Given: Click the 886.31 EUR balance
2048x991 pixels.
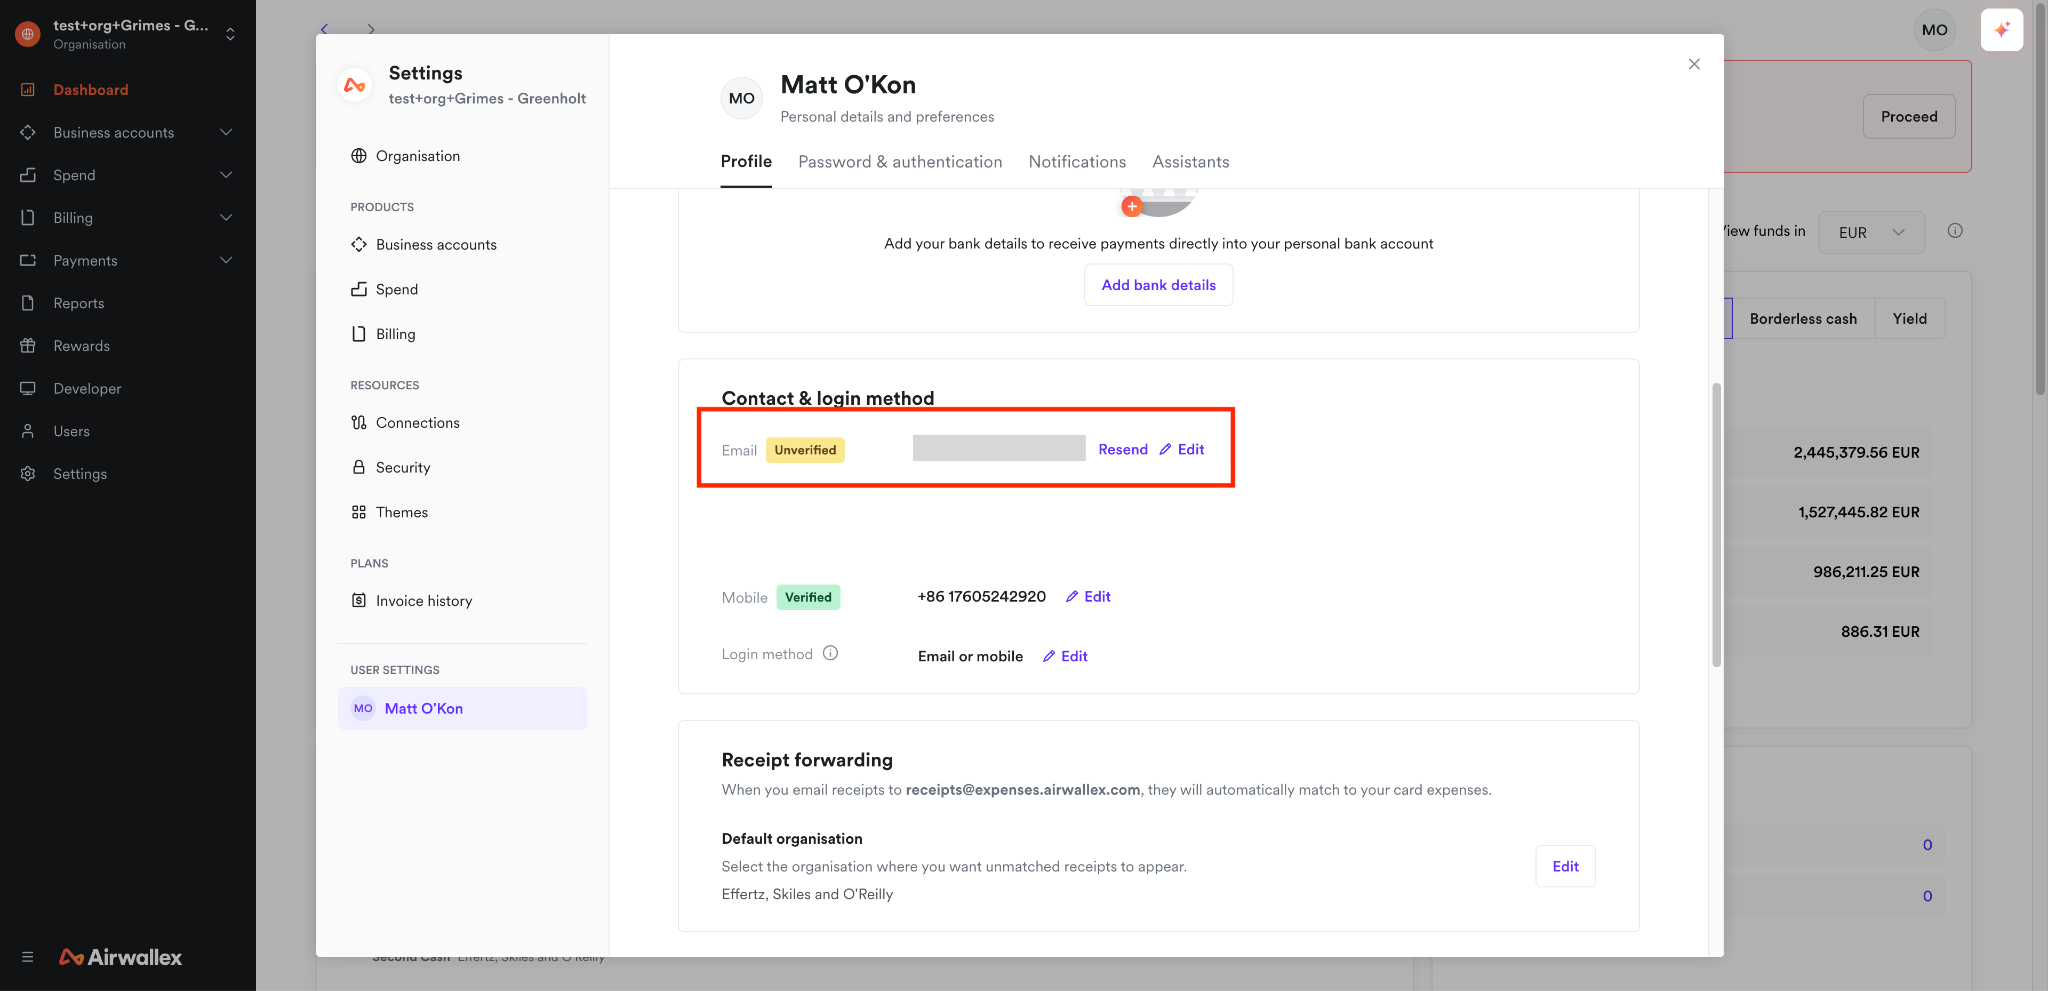Looking at the screenshot, I should (x=1880, y=632).
